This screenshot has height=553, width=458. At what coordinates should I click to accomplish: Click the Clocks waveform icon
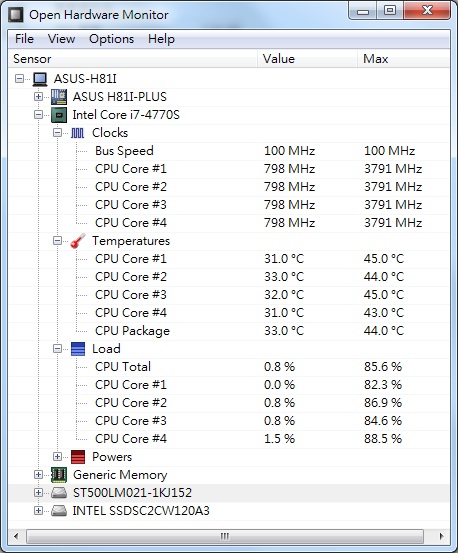click(78, 133)
